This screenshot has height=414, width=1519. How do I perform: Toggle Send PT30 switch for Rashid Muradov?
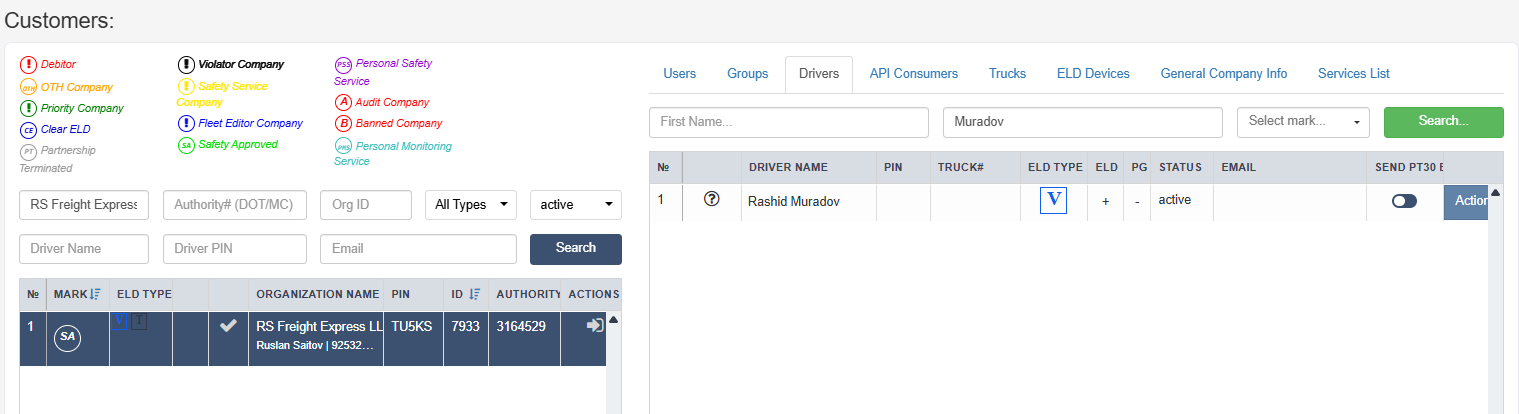pyautogui.click(x=1404, y=201)
